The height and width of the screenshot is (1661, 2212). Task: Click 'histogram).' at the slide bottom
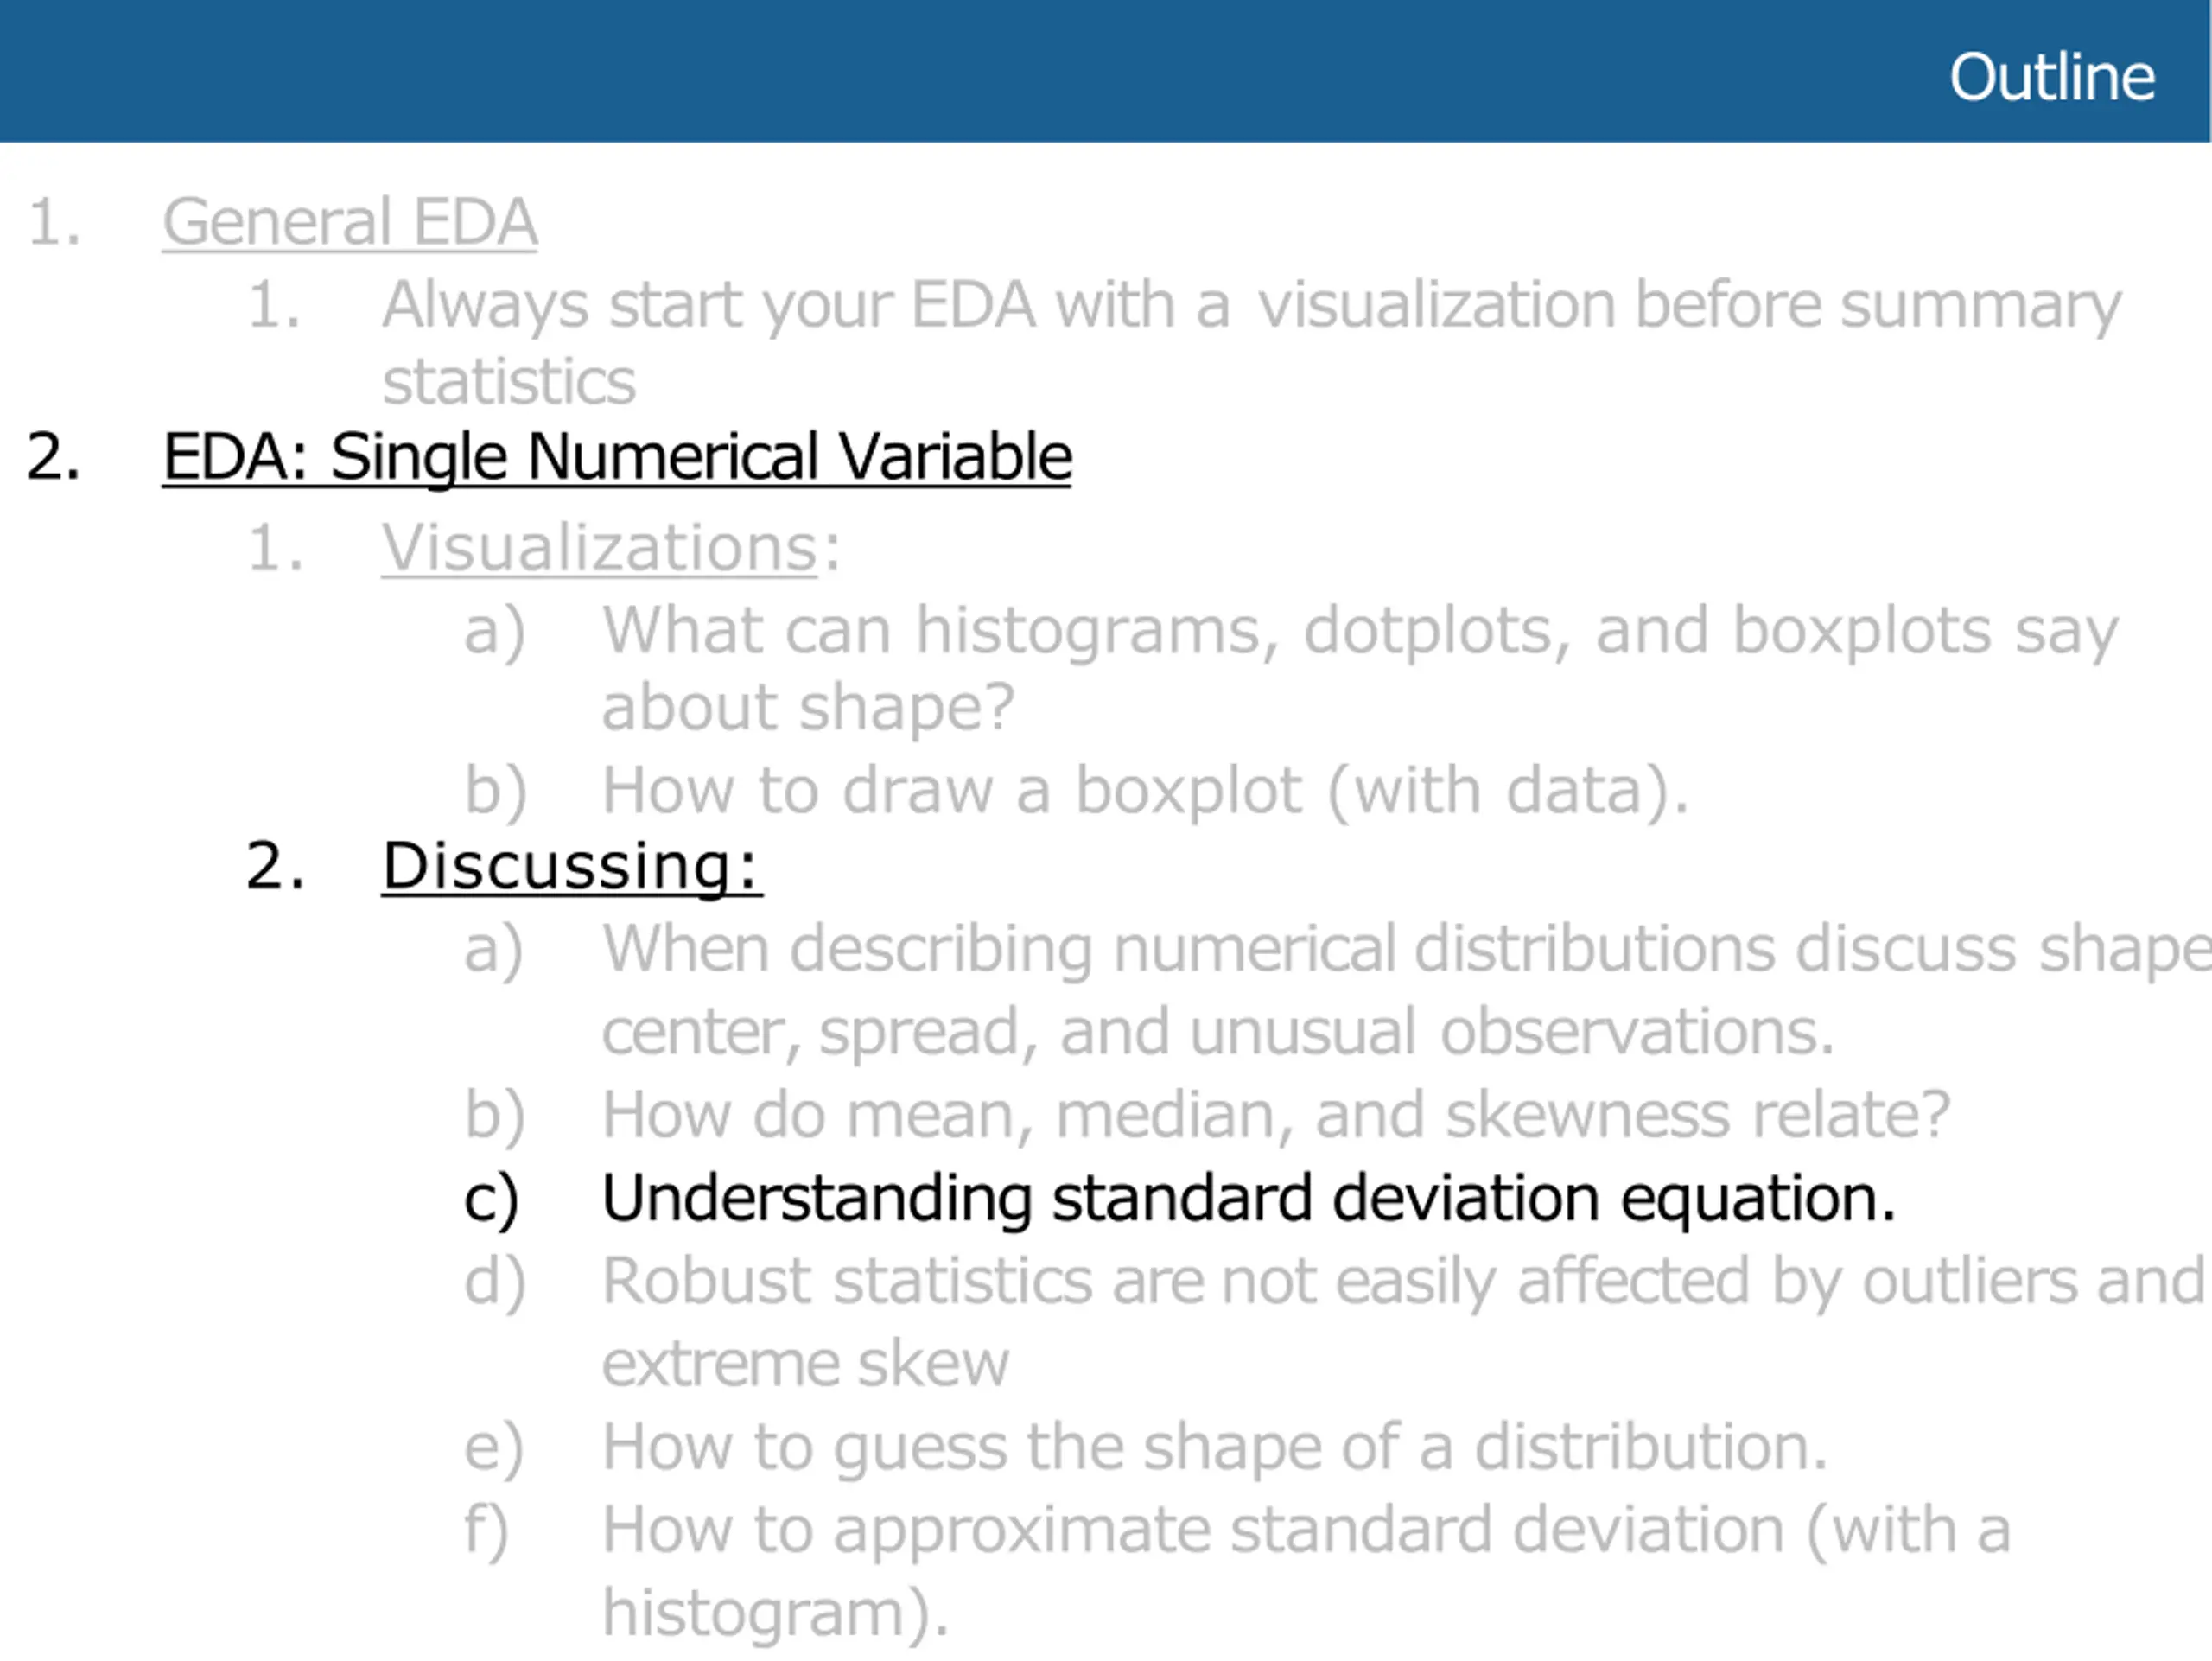point(775,1612)
